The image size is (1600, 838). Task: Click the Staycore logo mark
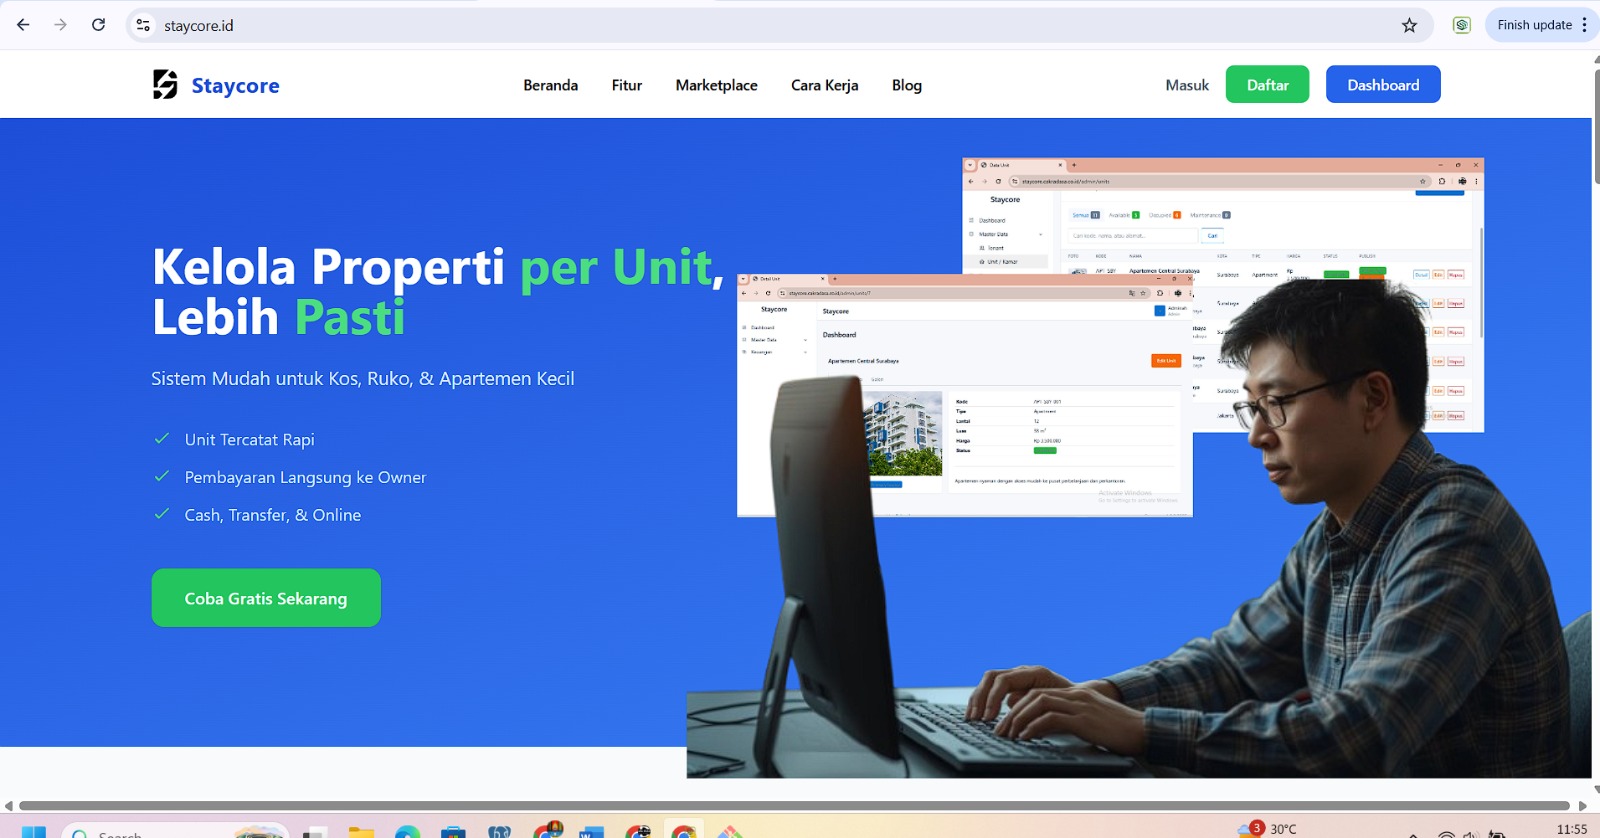point(165,85)
